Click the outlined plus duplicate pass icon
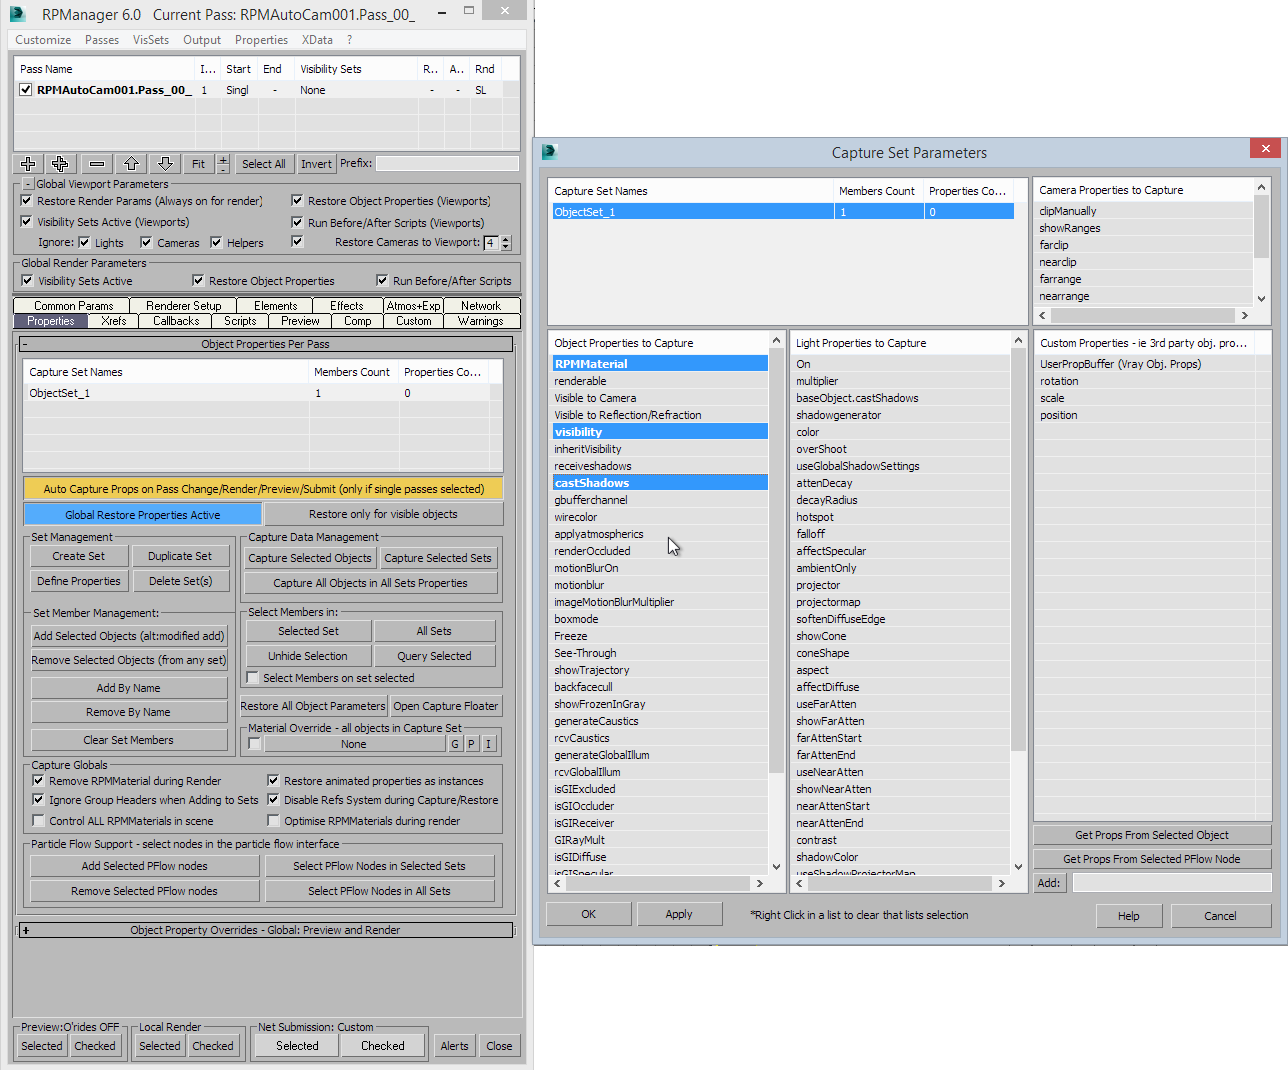The width and height of the screenshot is (1288, 1070). (x=60, y=164)
